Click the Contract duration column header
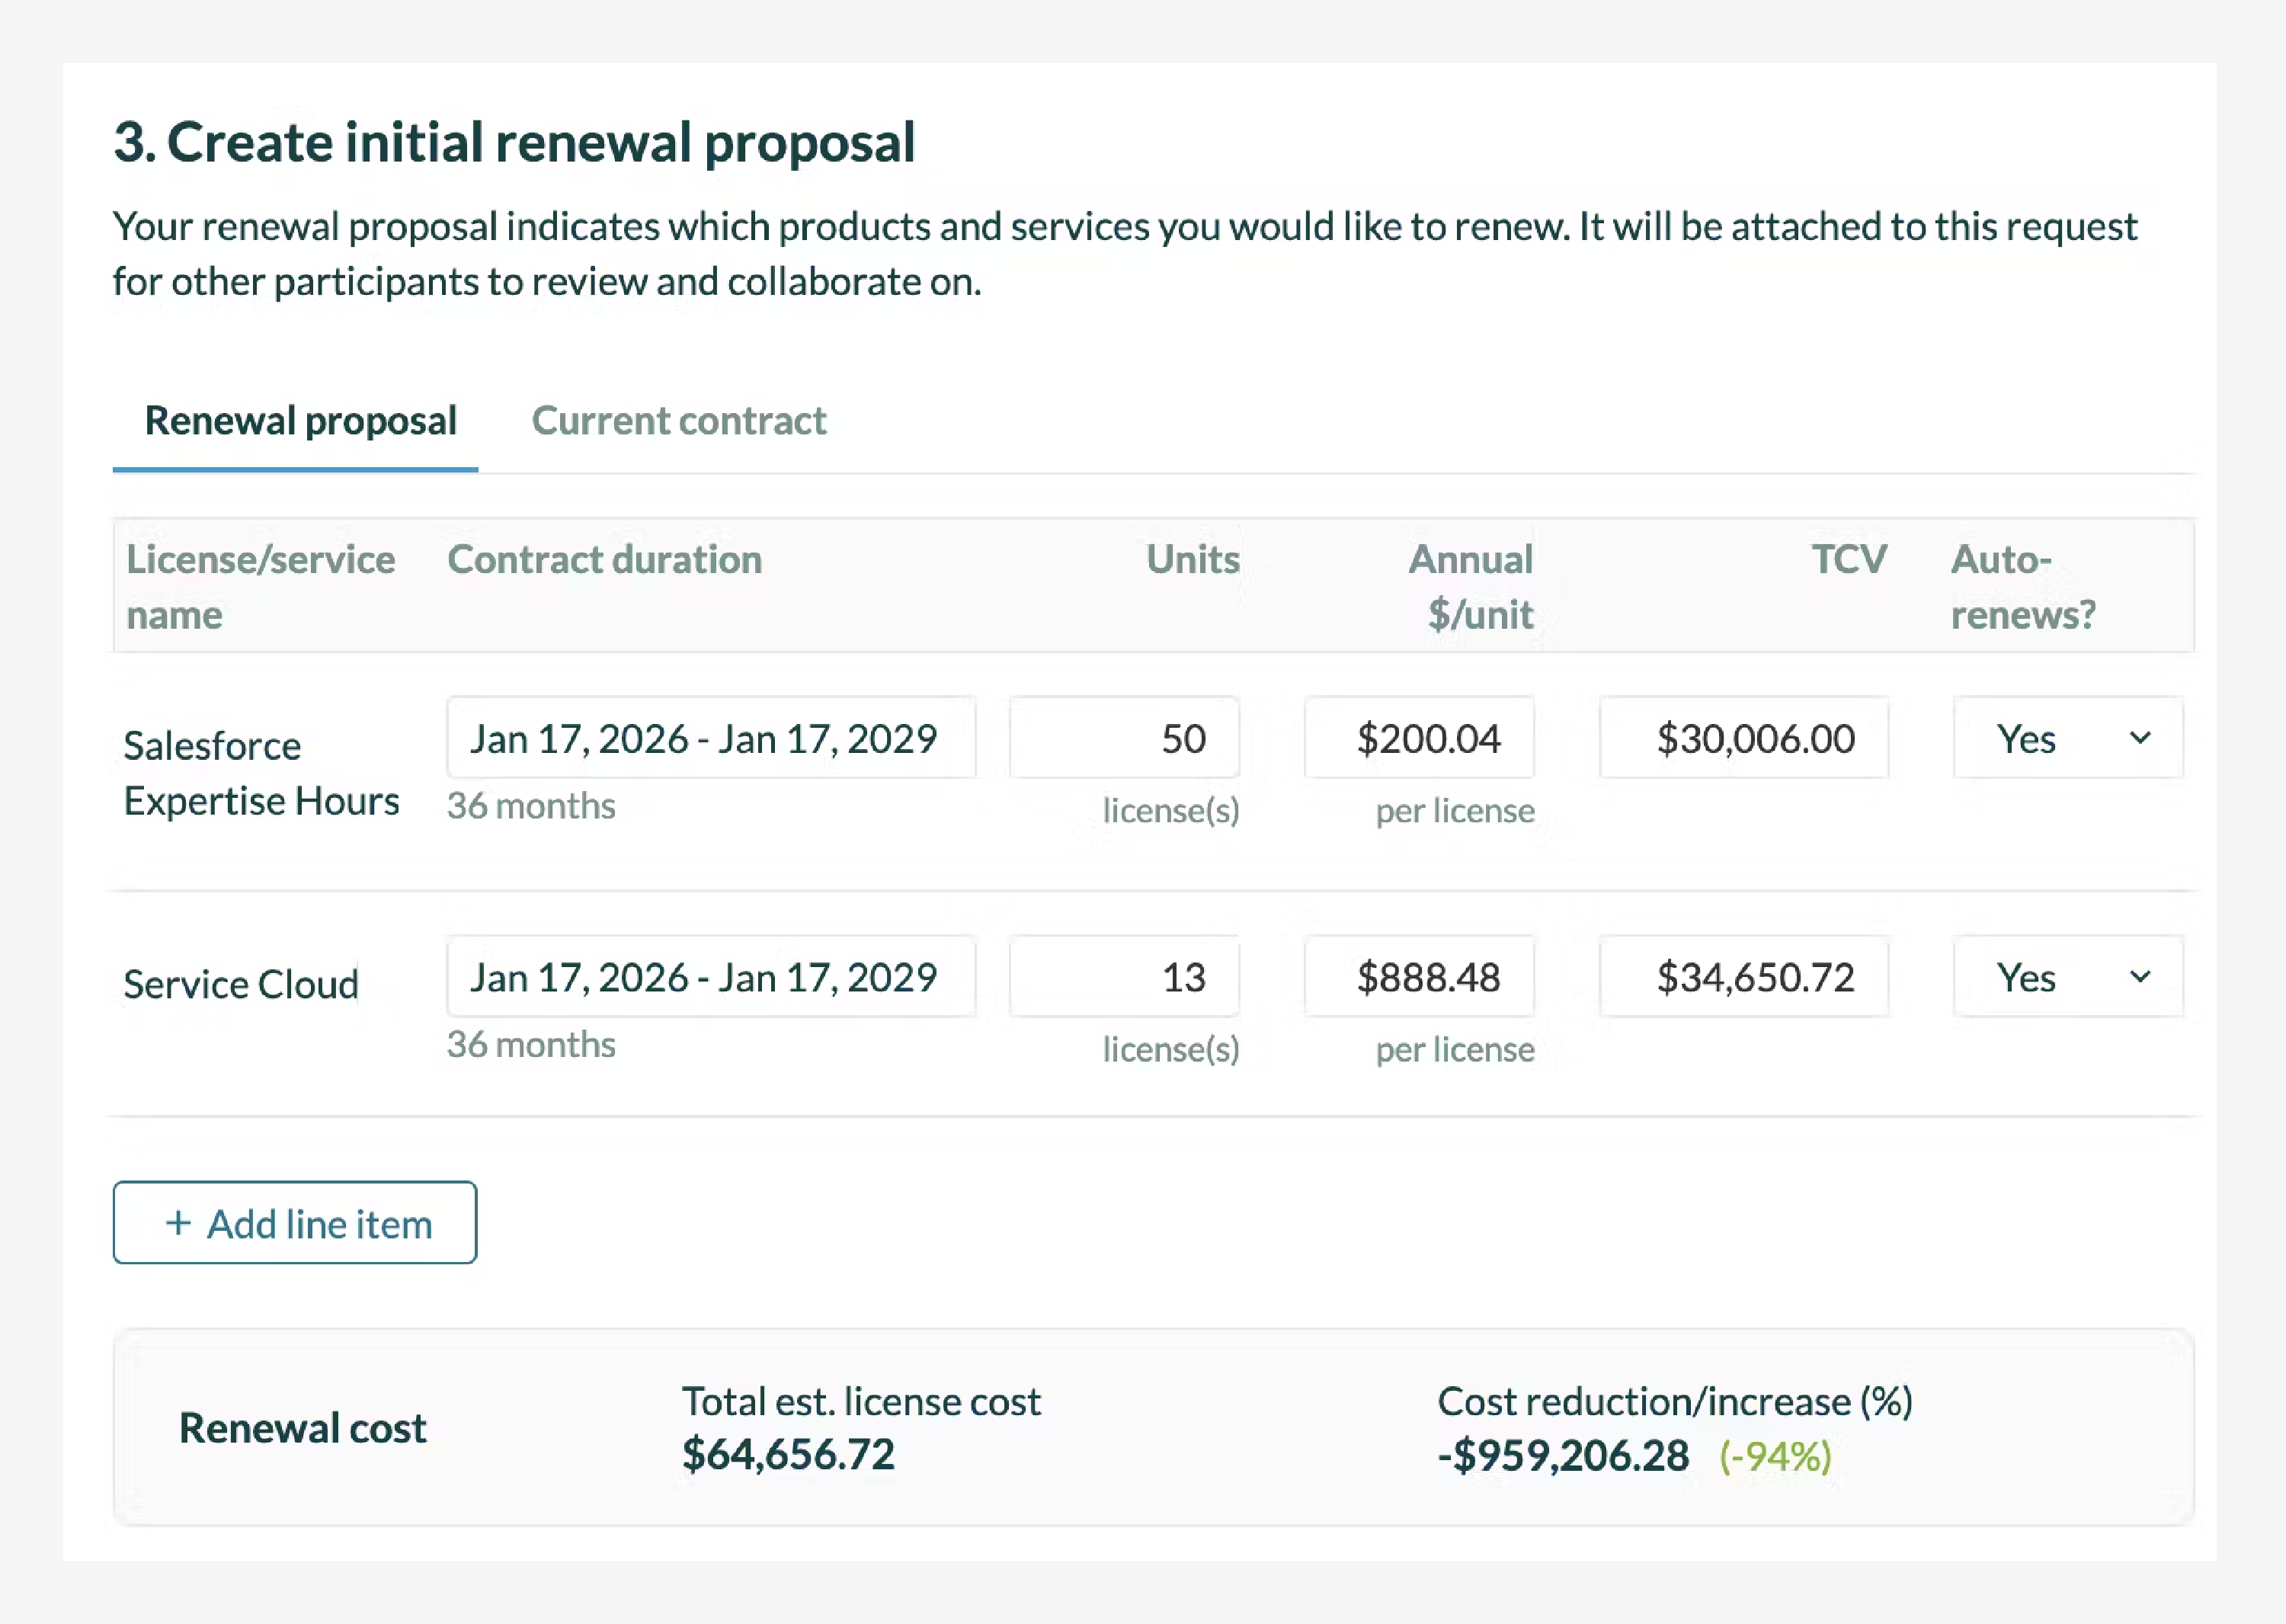Image resolution: width=2286 pixels, height=1624 pixels. click(x=604, y=560)
